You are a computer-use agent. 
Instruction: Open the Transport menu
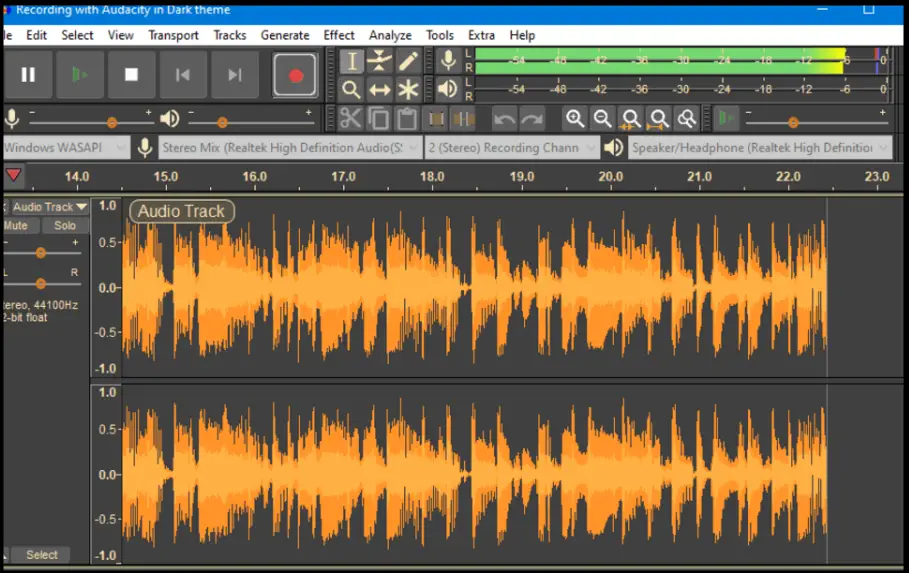[173, 35]
